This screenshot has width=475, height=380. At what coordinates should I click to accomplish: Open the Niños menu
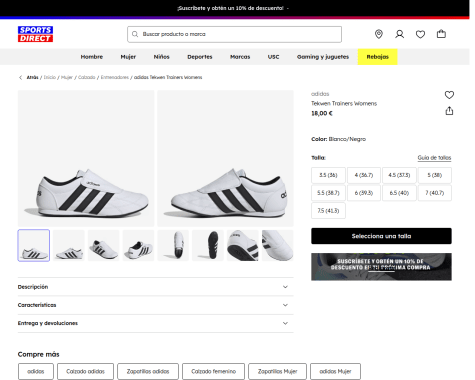(161, 57)
